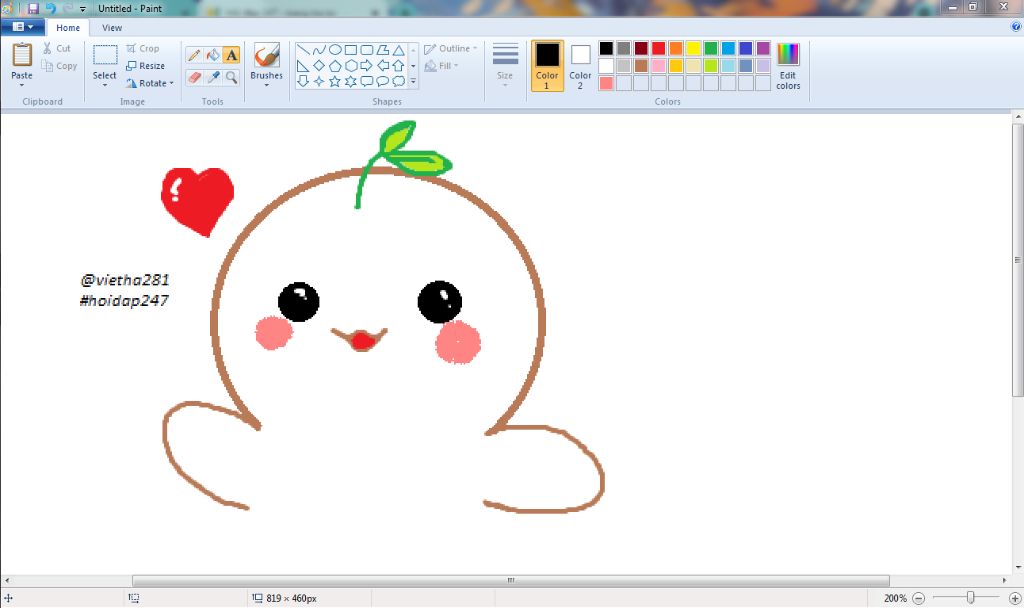Choose the Oval callout shape

(383, 82)
